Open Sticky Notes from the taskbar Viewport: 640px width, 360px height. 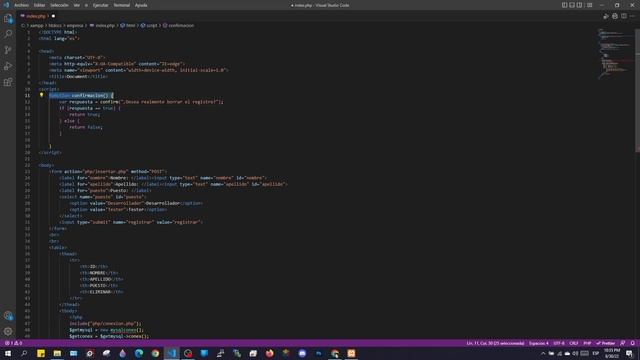coord(41,353)
